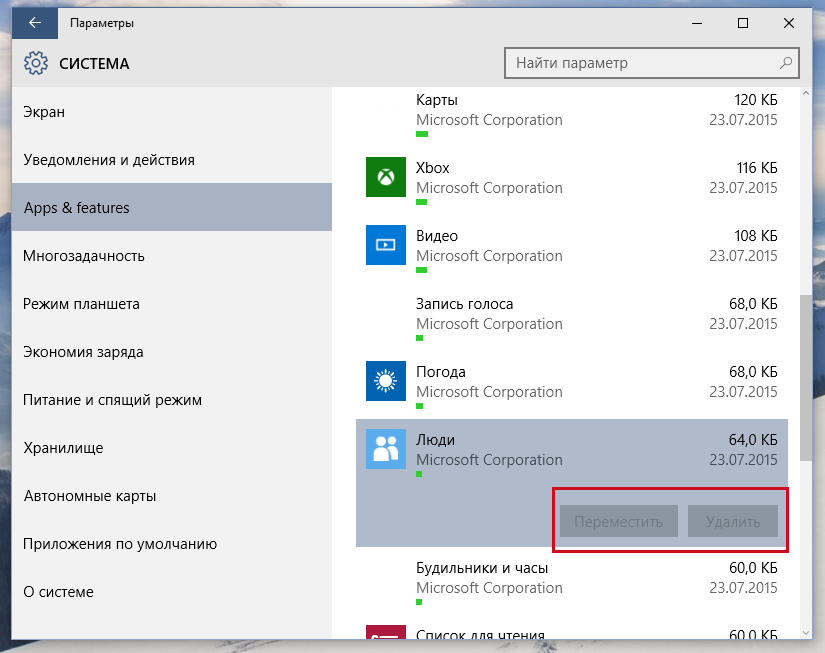
Task: Click the back arrow in title bar
Action: point(35,23)
